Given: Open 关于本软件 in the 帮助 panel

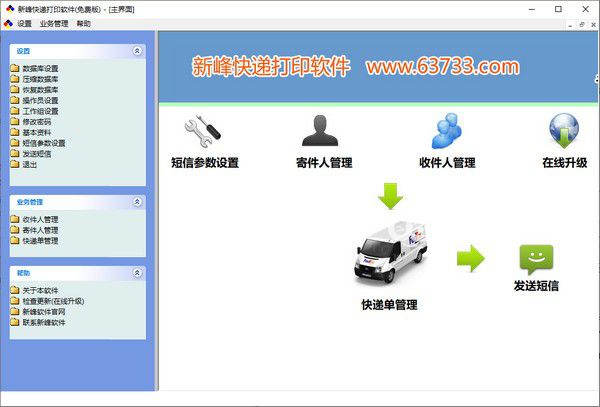Looking at the screenshot, I should pos(40,291).
